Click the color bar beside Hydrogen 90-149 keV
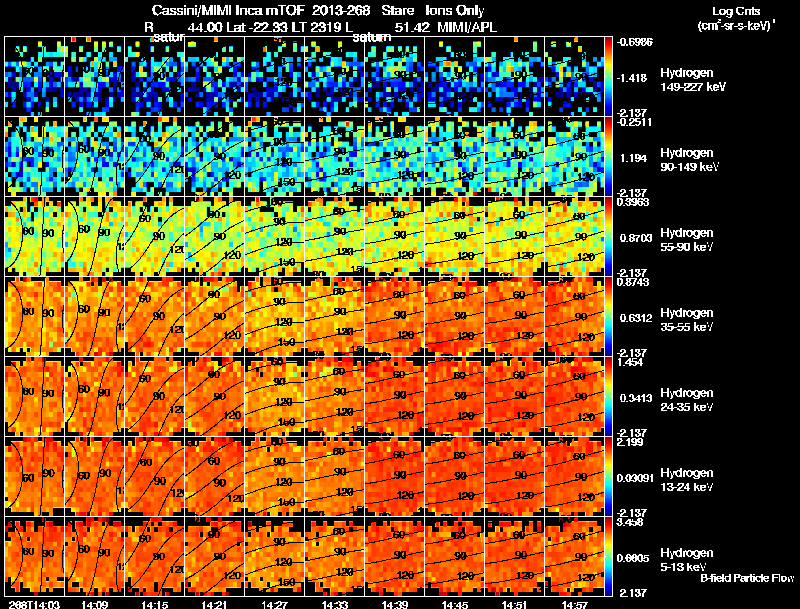Image resolution: width=800 pixels, height=609 pixels. point(609,156)
